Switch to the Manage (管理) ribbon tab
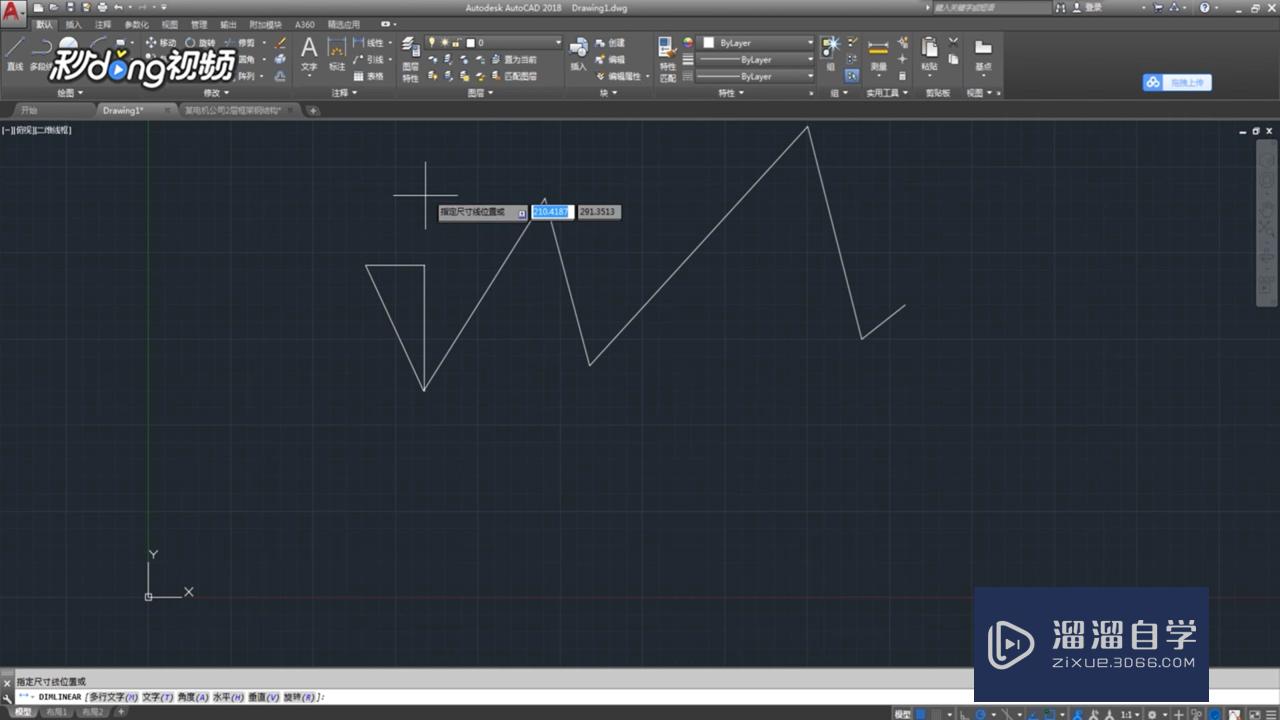Screen dimensions: 1280x720 [x=199, y=24]
